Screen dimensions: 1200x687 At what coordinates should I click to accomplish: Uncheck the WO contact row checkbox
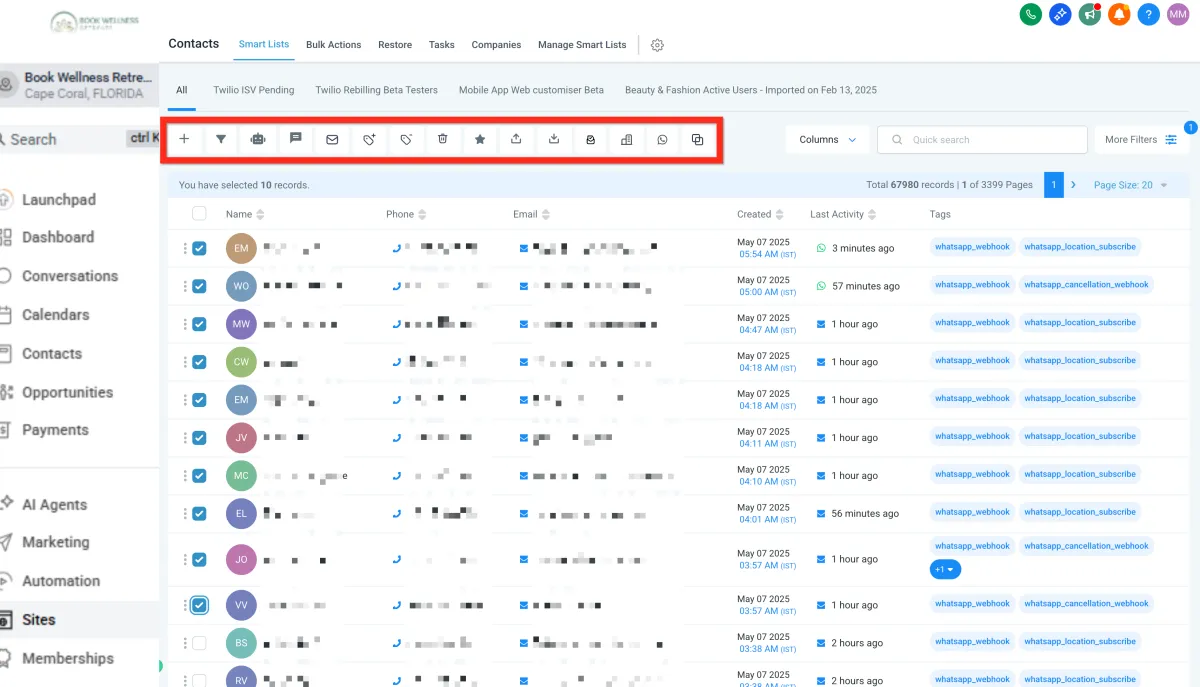199,286
